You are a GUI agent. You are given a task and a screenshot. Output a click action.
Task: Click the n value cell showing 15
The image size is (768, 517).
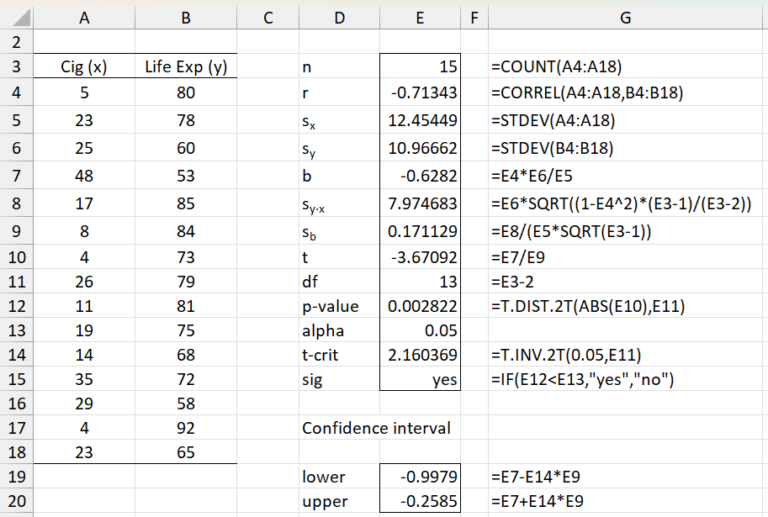tap(420, 67)
